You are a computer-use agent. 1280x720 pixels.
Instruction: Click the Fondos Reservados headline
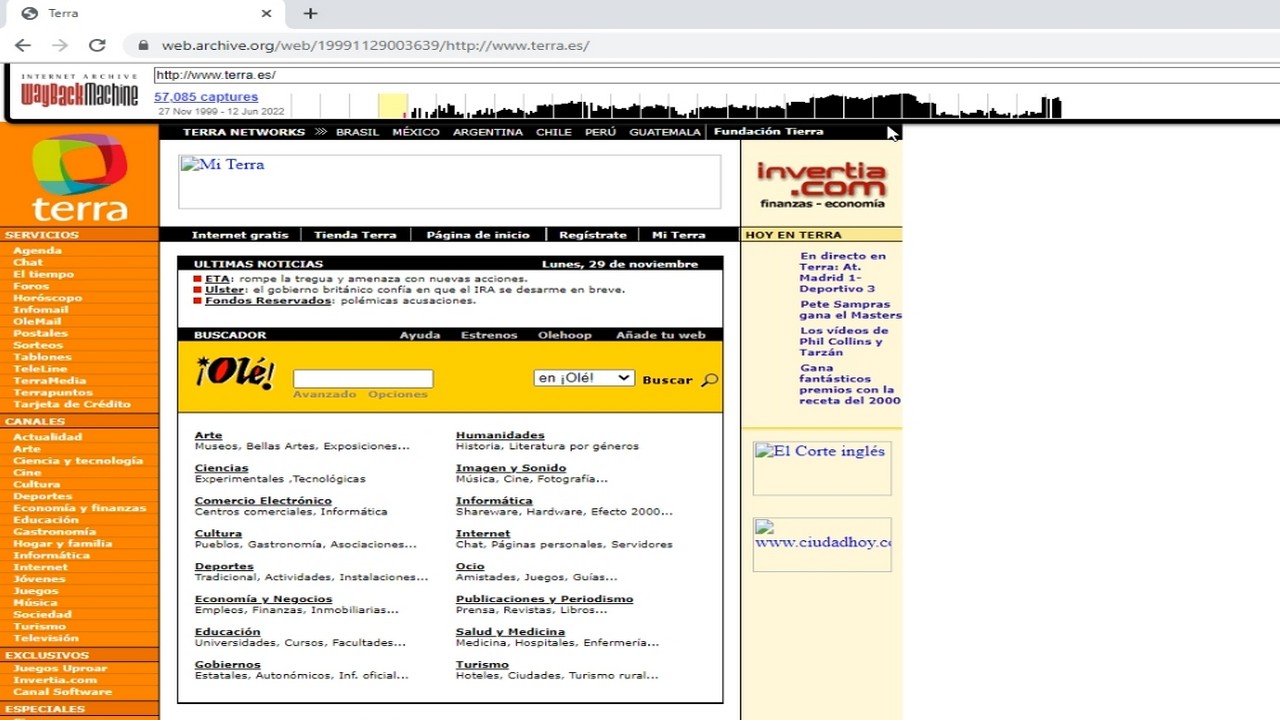pos(268,301)
